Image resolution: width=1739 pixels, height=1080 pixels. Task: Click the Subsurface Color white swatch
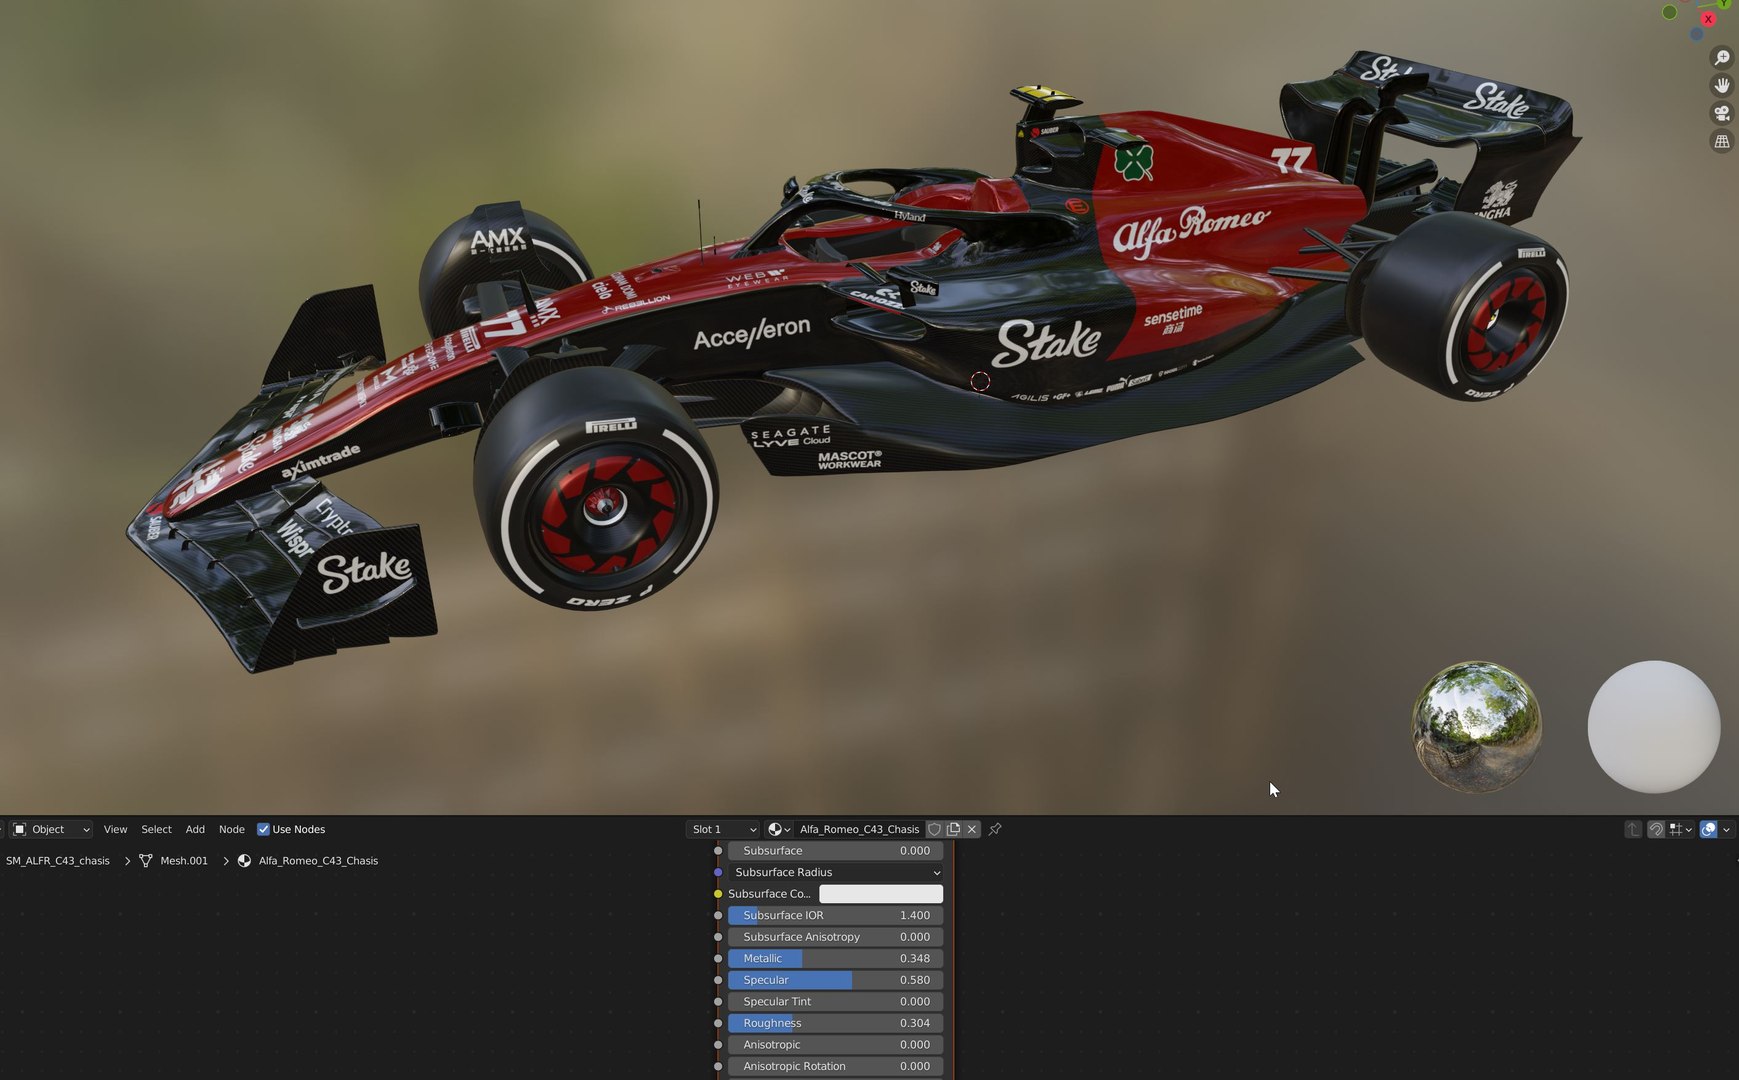pyautogui.click(x=880, y=894)
